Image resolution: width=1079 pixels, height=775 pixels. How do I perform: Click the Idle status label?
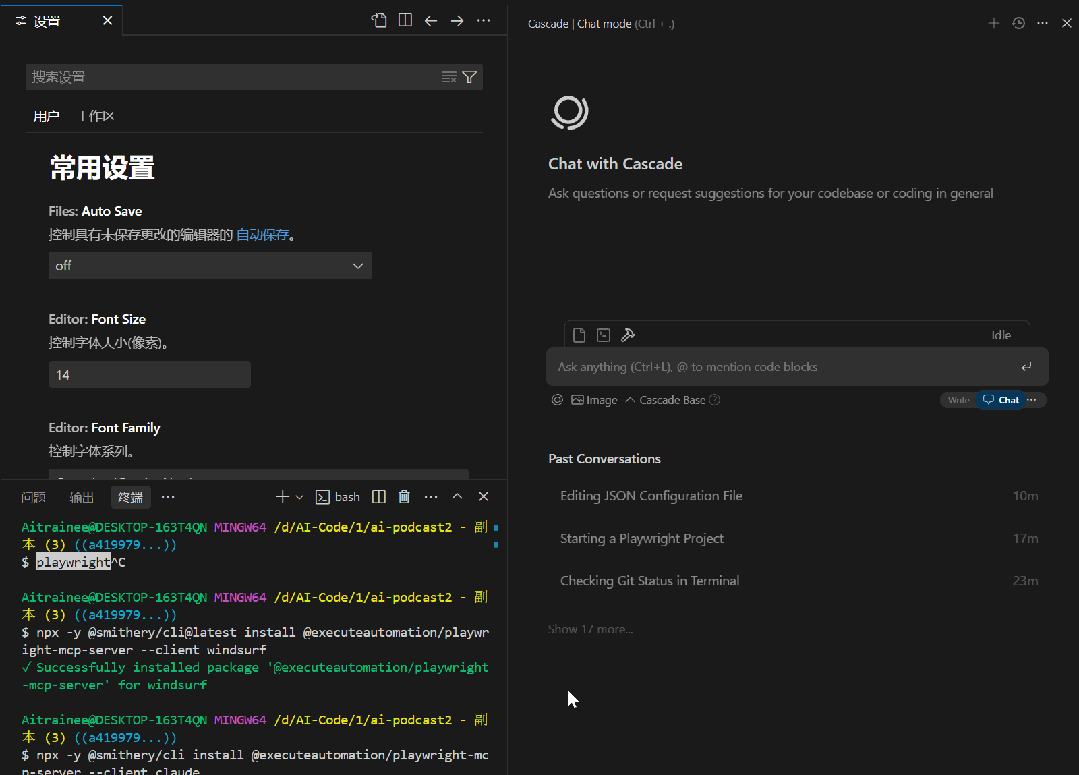pos(1001,335)
